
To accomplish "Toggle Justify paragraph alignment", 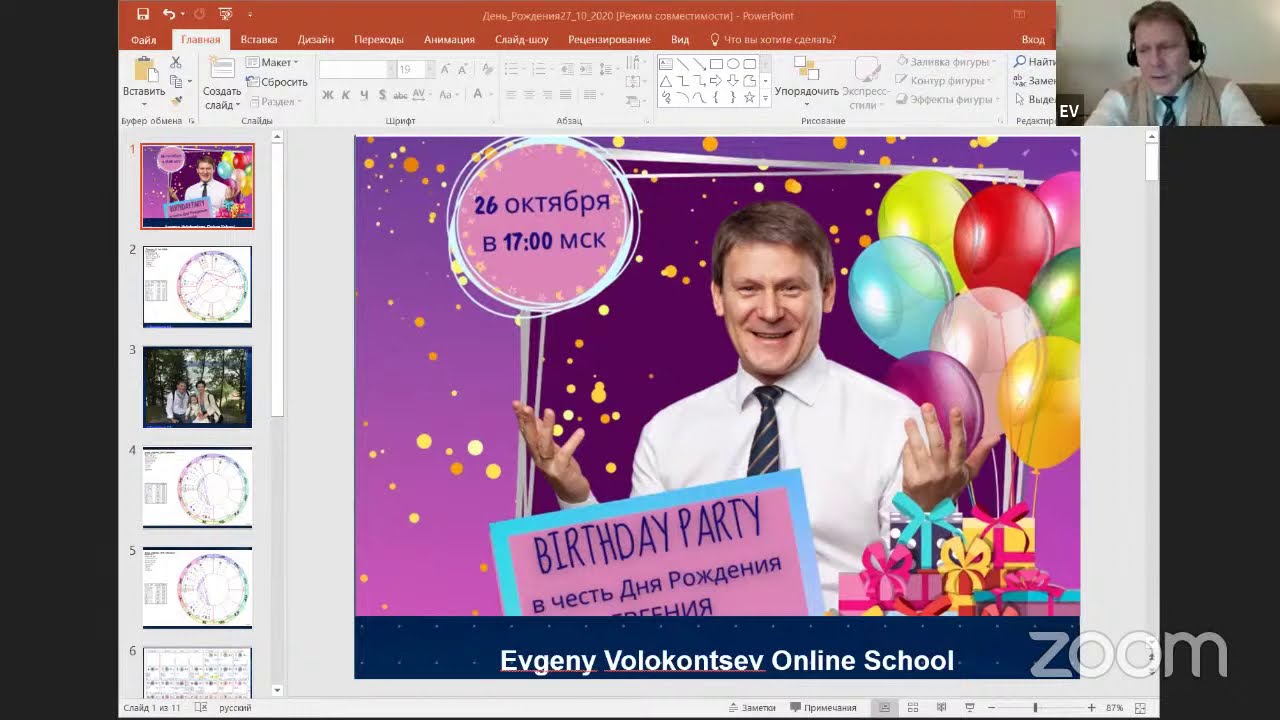I will [x=565, y=95].
